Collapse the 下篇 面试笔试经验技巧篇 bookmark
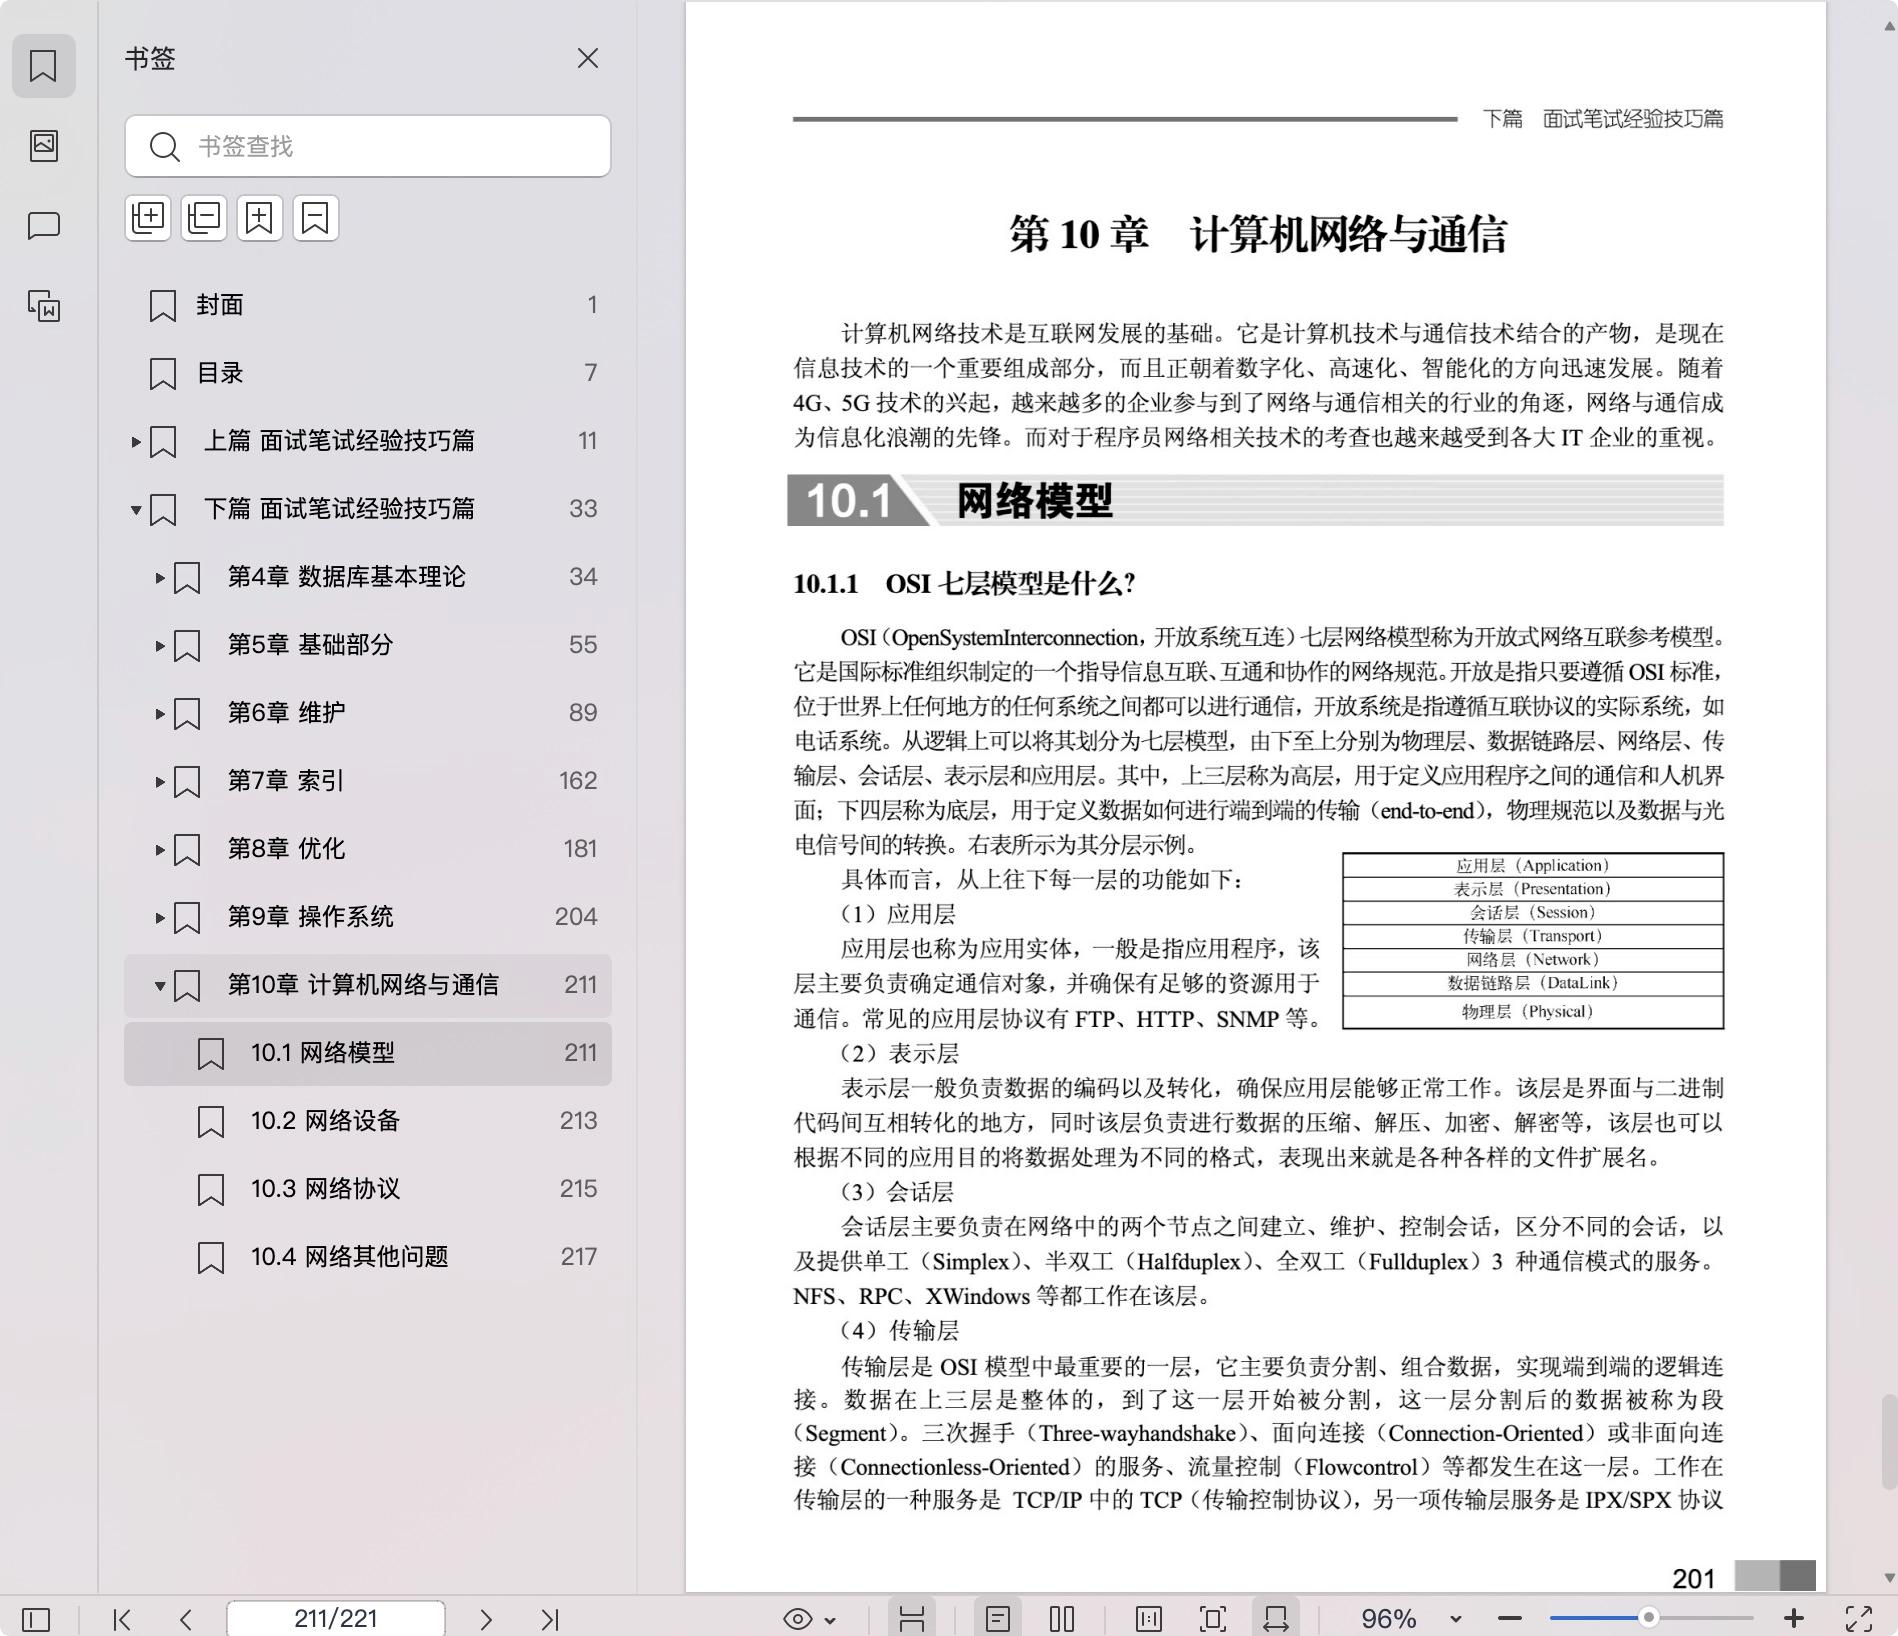The image size is (1898, 1636). 136,509
